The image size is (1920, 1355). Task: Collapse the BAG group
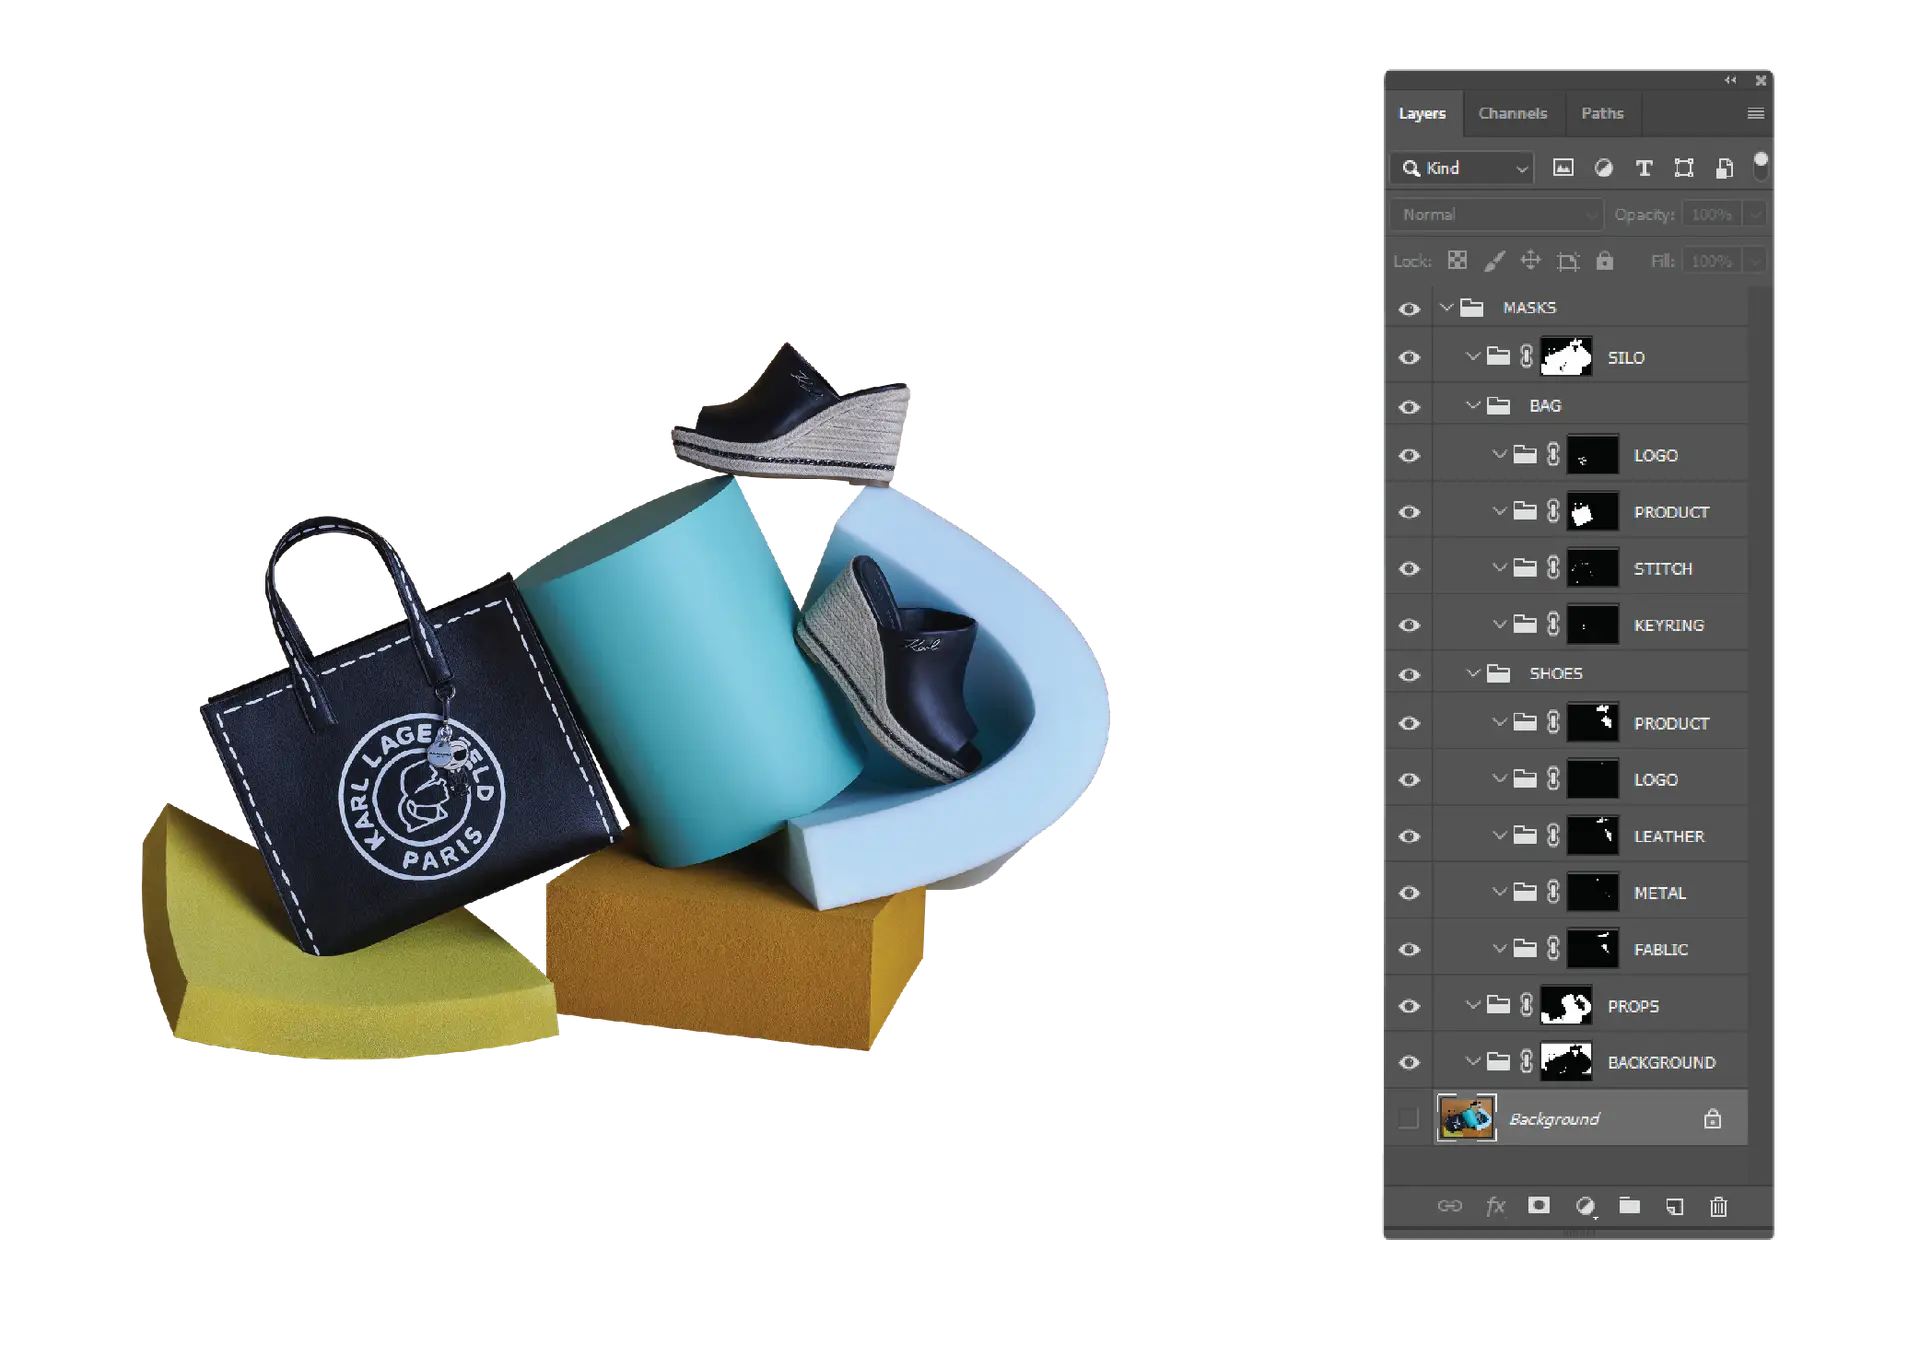pos(1472,405)
